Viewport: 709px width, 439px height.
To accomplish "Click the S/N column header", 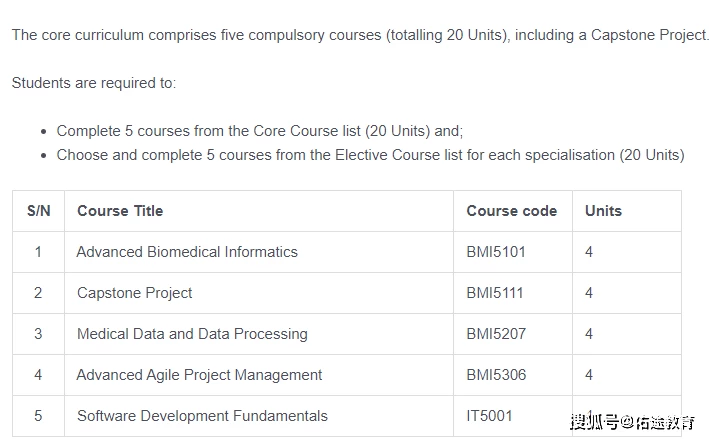I will click(x=38, y=211).
